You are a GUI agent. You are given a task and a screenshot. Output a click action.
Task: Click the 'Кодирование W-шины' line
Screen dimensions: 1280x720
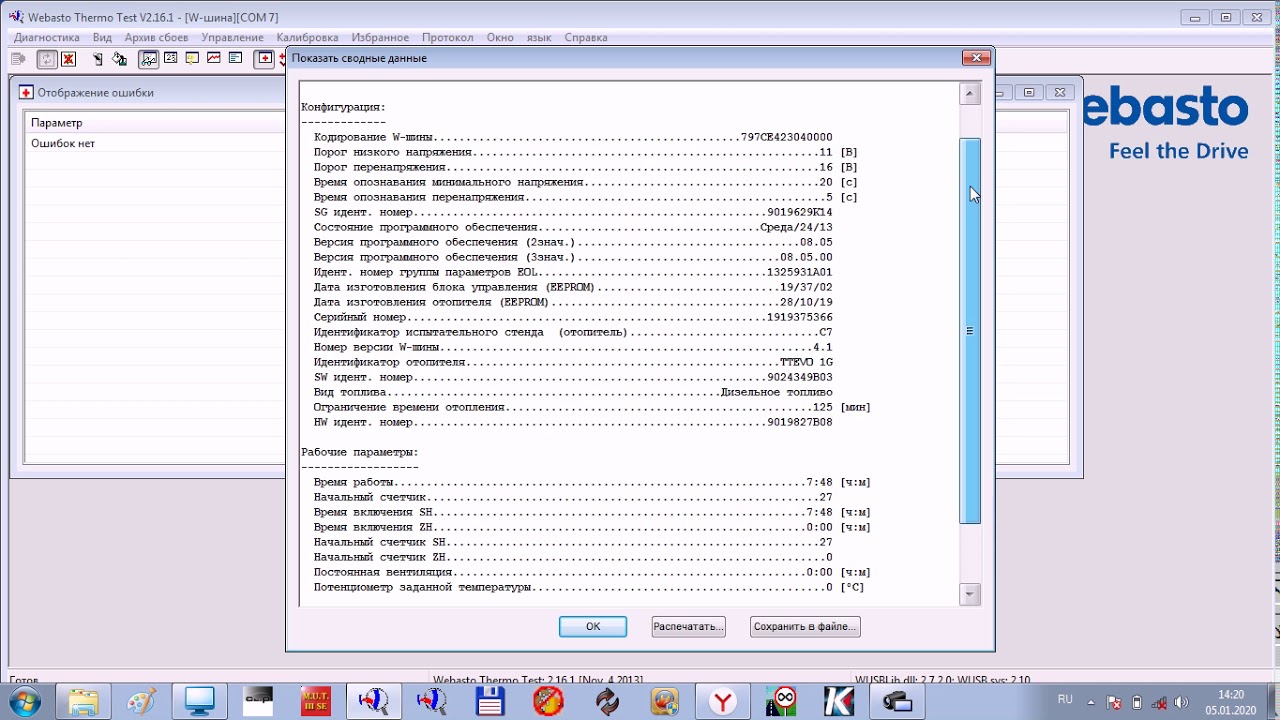573,137
